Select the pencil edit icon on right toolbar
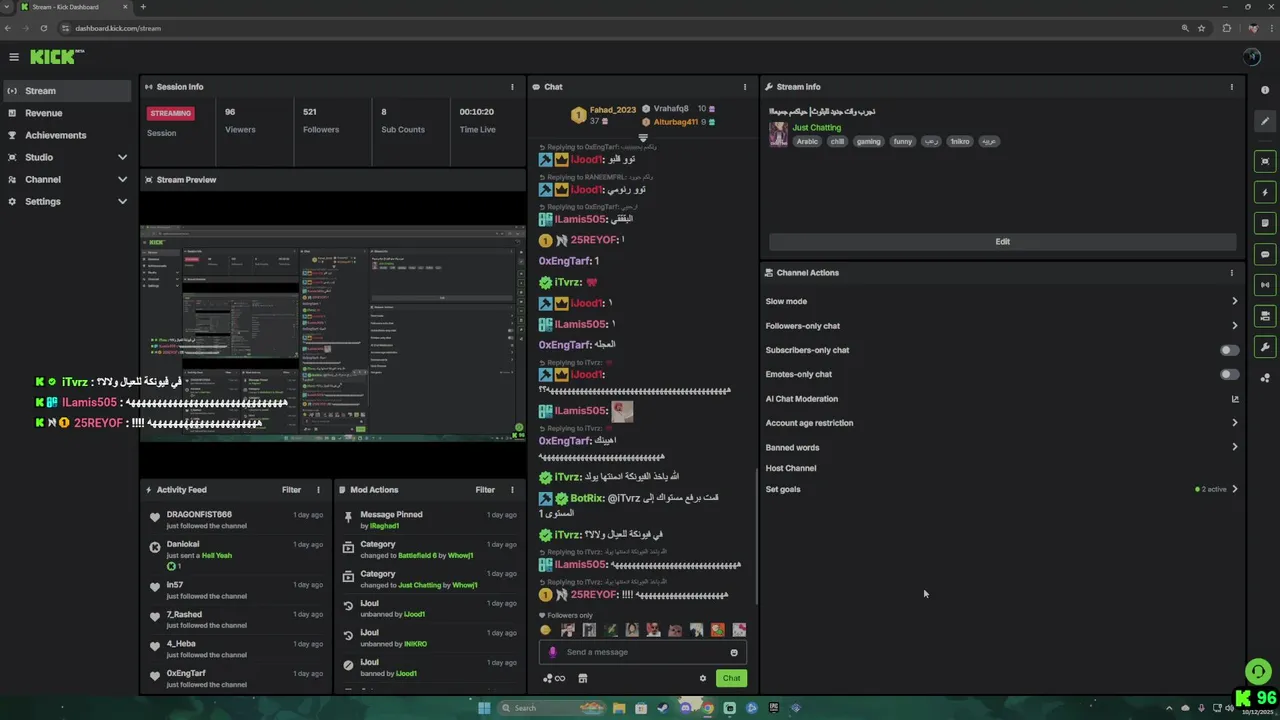The width and height of the screenshot is (1280, 720). [x=1265, y=122]
